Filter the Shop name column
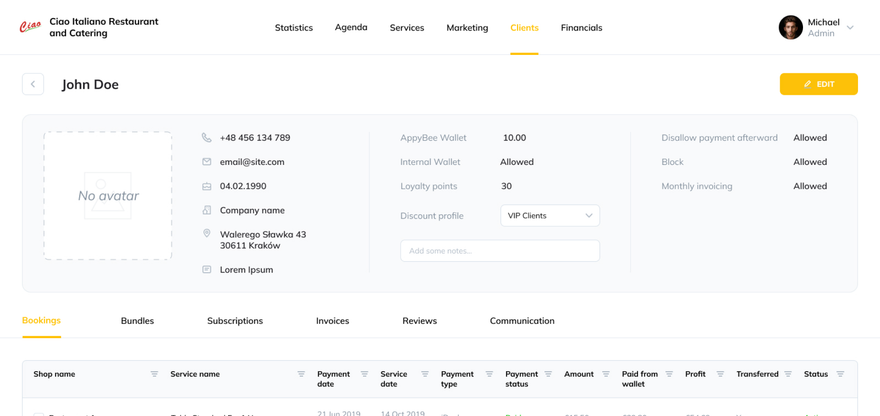Image resolution: width=880 pixels, height=416 pixels. pyautogui.click(x=154, y=374)
